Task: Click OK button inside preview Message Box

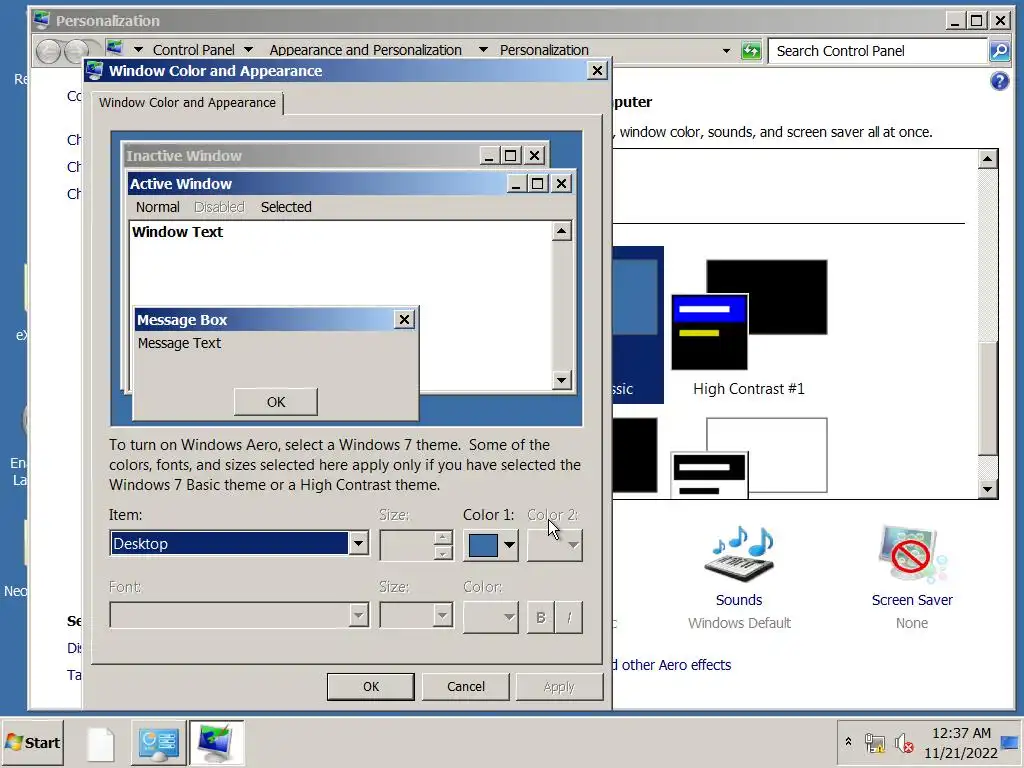Action: pyautogui.click(x=276, y=402)
